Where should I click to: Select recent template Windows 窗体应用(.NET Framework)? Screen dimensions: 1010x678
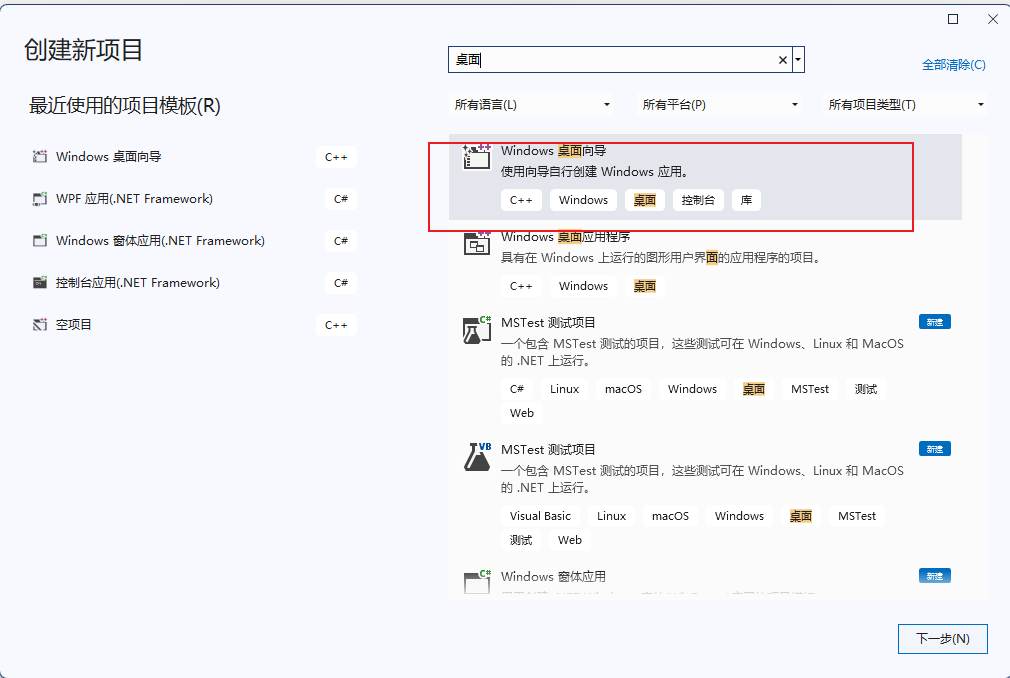[x=160, y=241]
